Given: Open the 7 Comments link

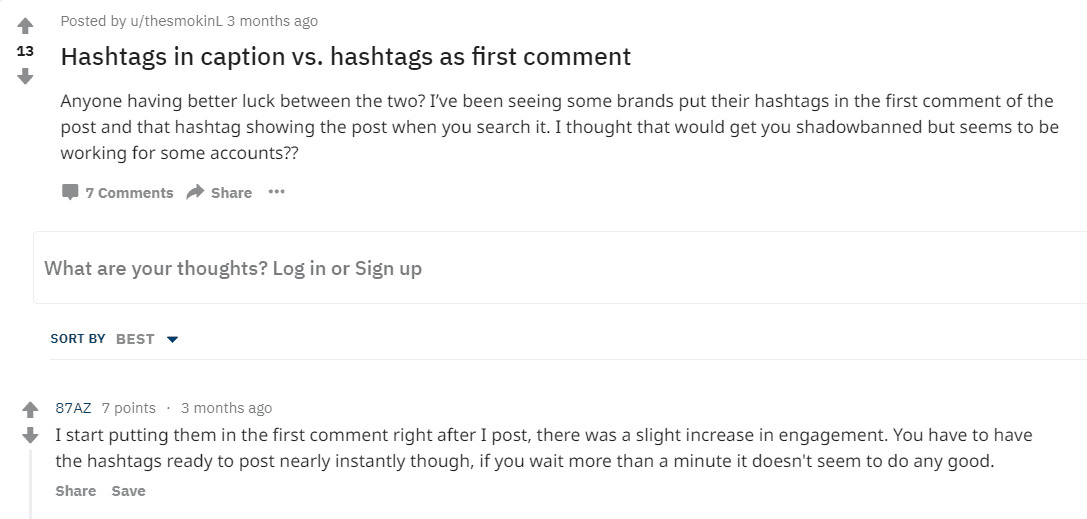Looking at the screenshot, I should pos(129,193).
